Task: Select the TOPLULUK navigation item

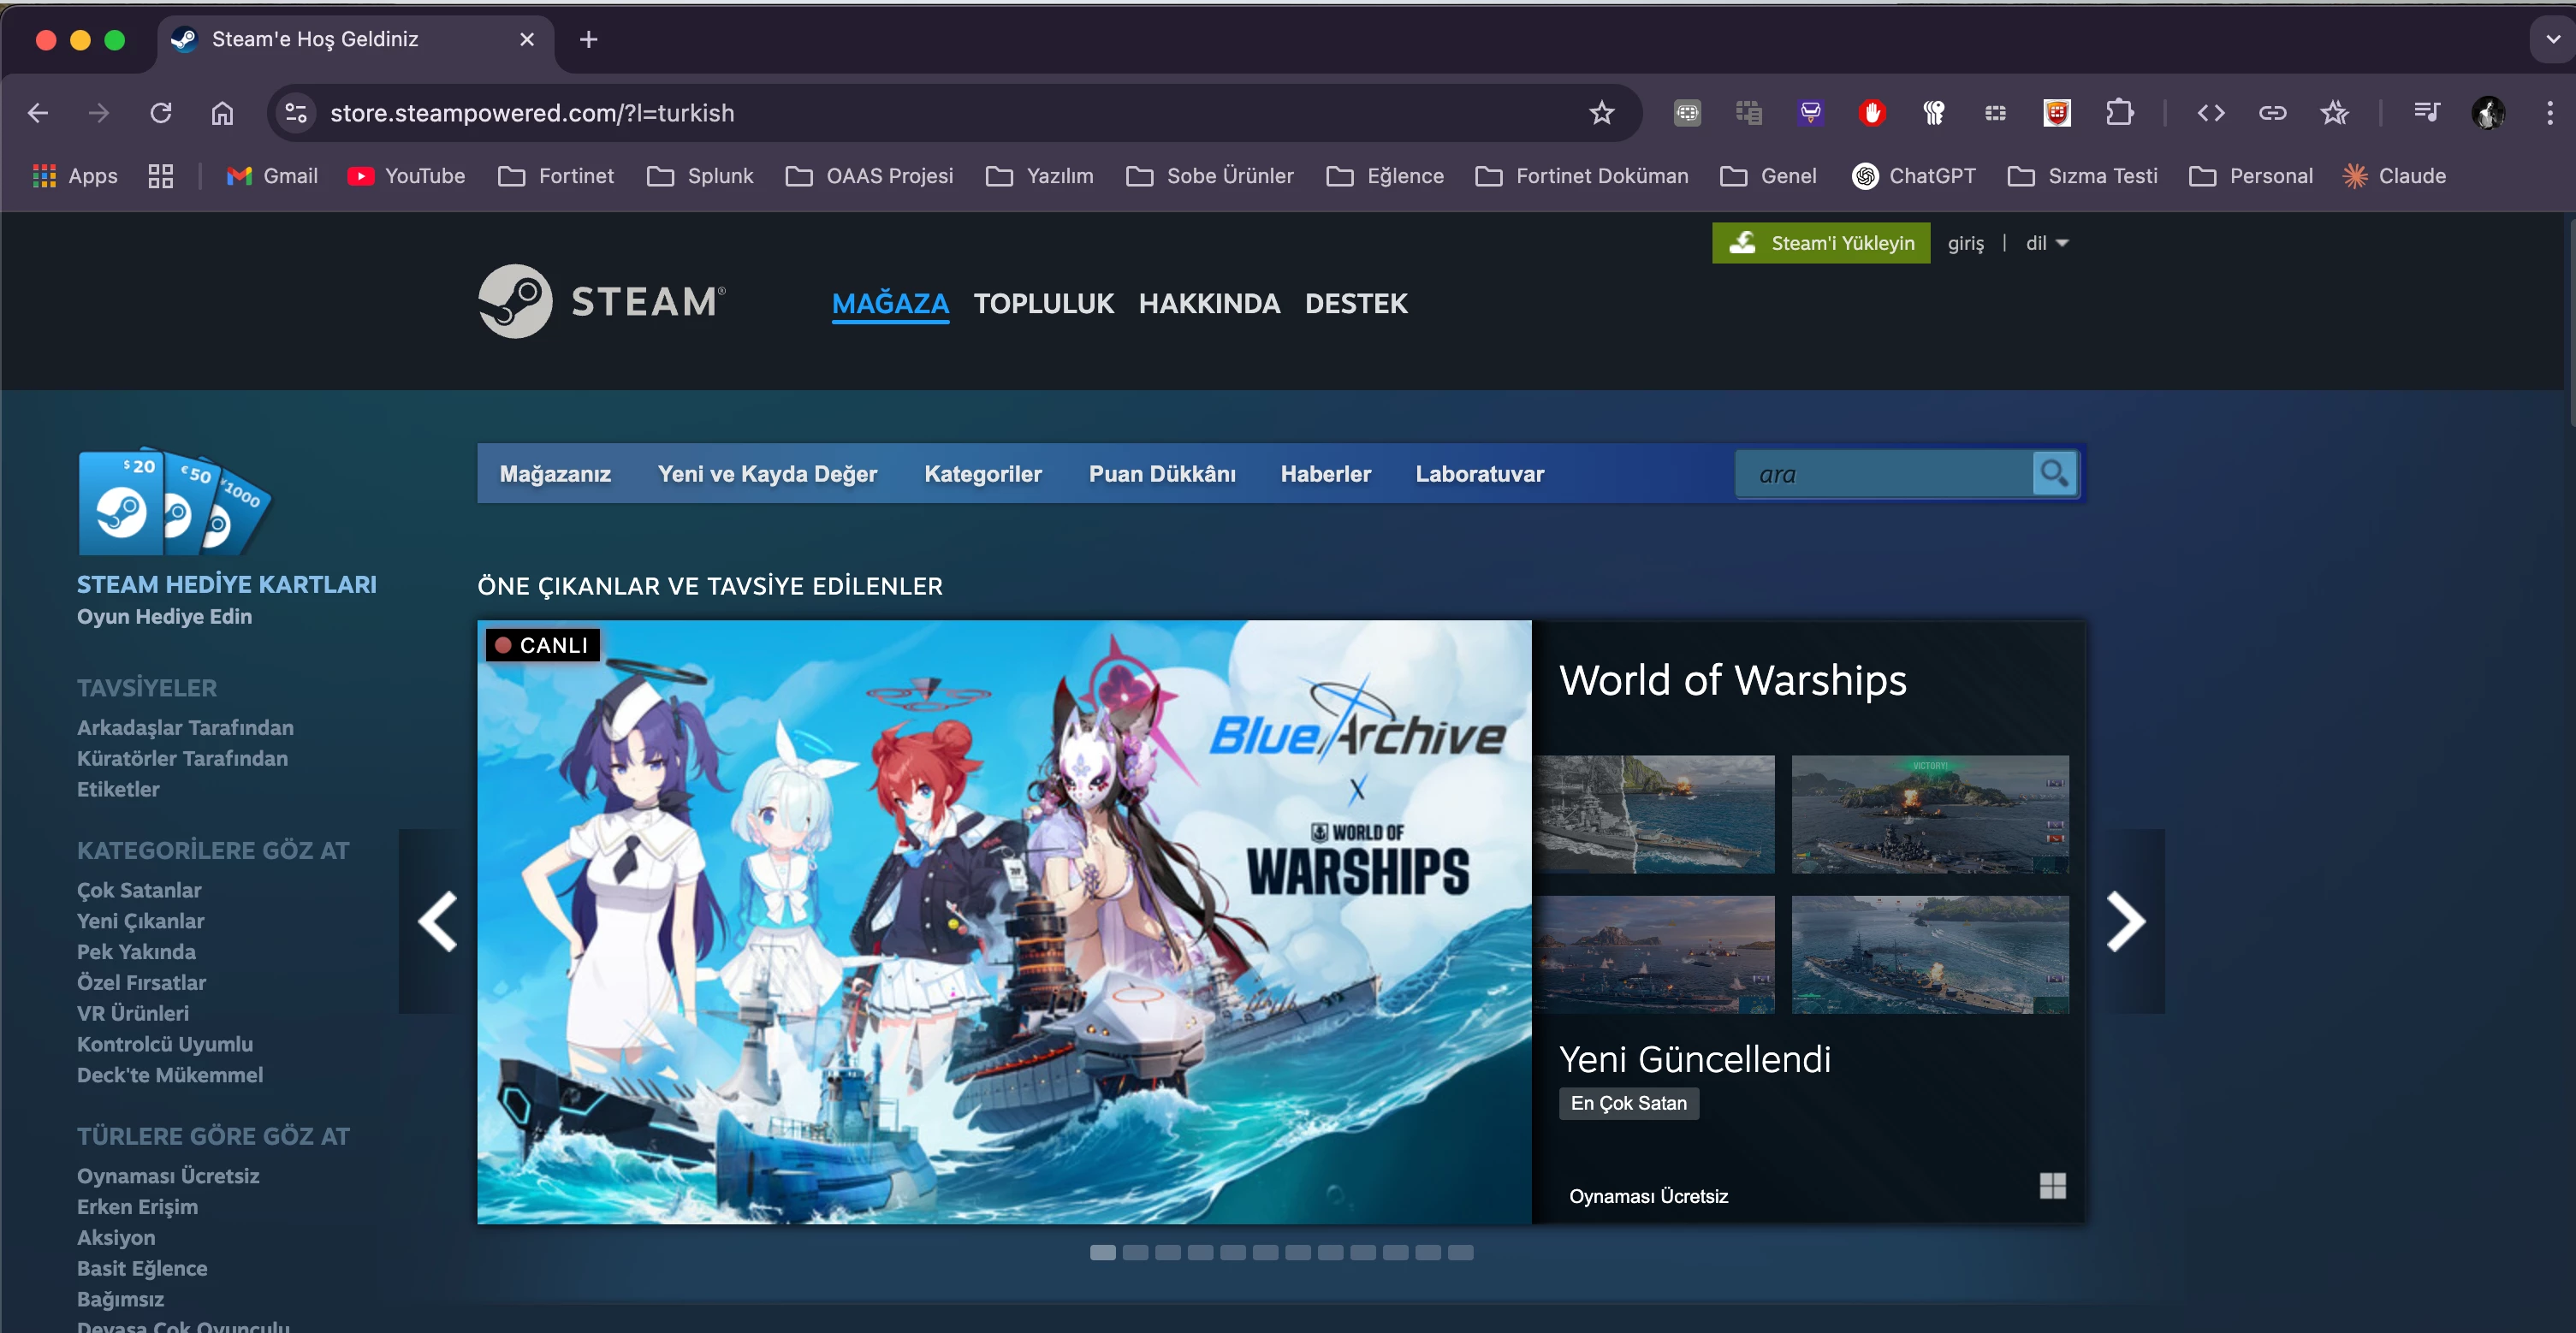Action: pos(1043,303)
